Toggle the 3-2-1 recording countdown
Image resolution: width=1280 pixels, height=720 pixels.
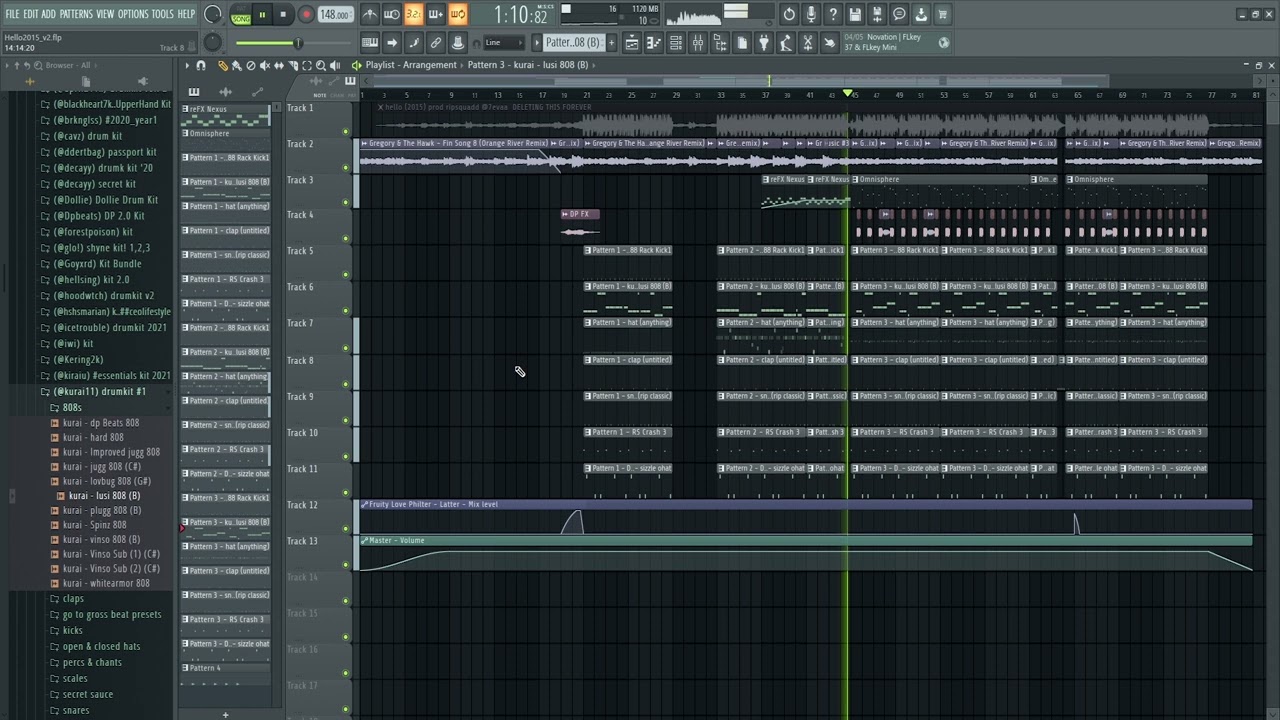tap(413, 14)
